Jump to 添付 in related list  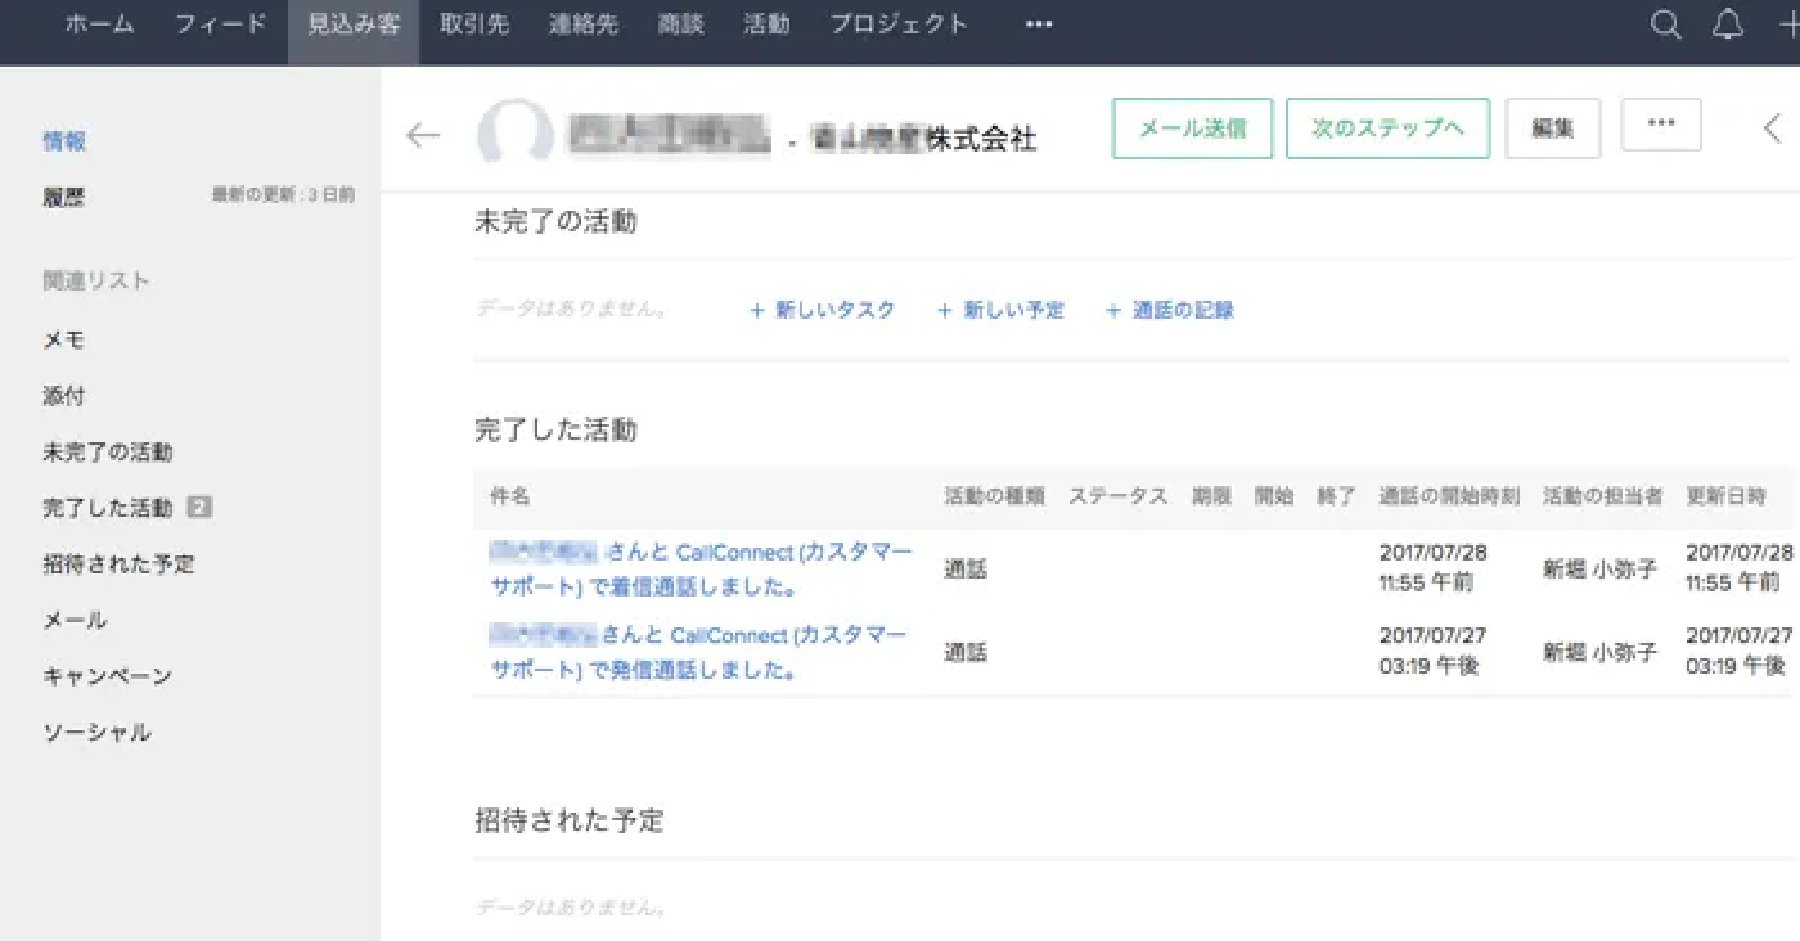[x=64, y=396]
